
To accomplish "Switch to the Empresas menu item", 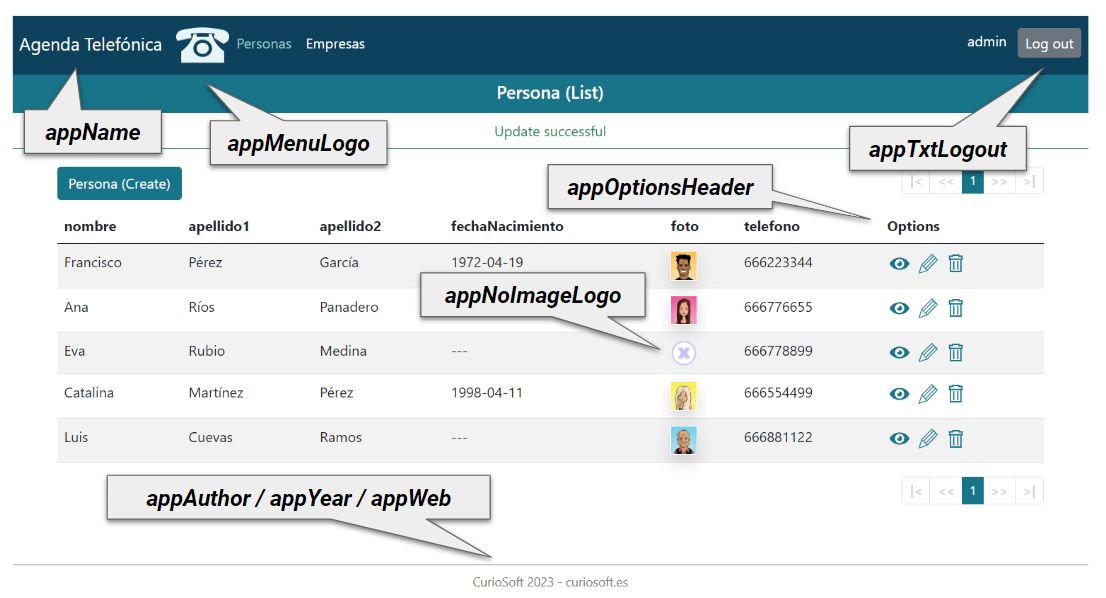I will pos(335,44).
